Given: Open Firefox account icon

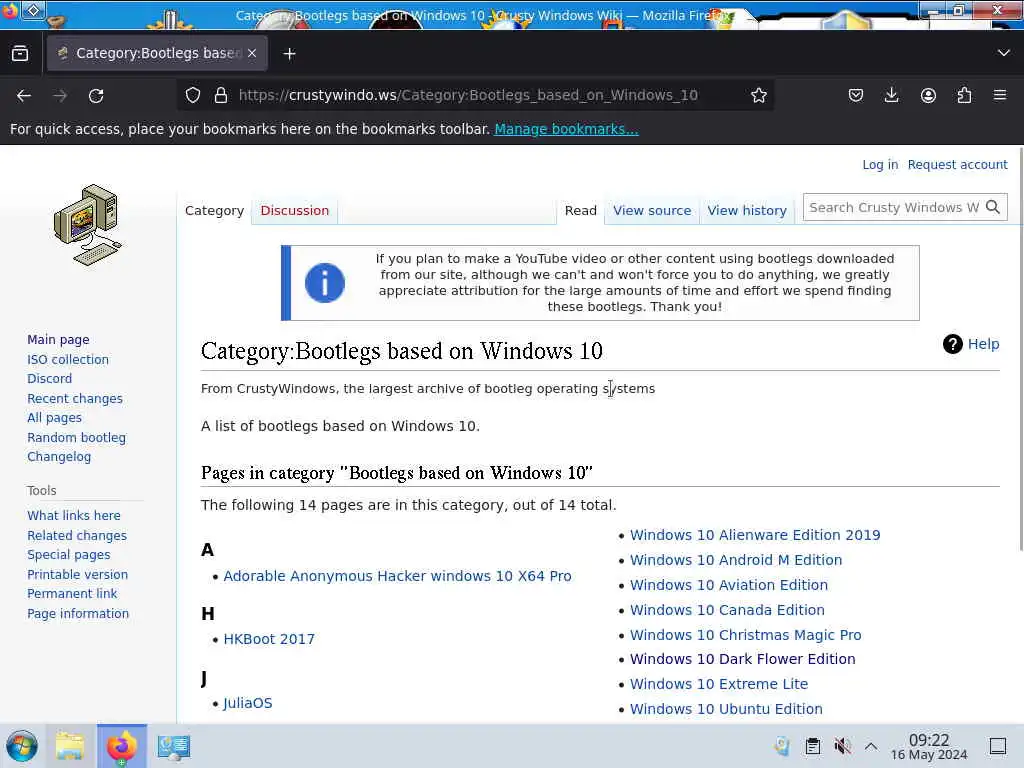Looking at the screenshot, I should [x=928, y=95].
